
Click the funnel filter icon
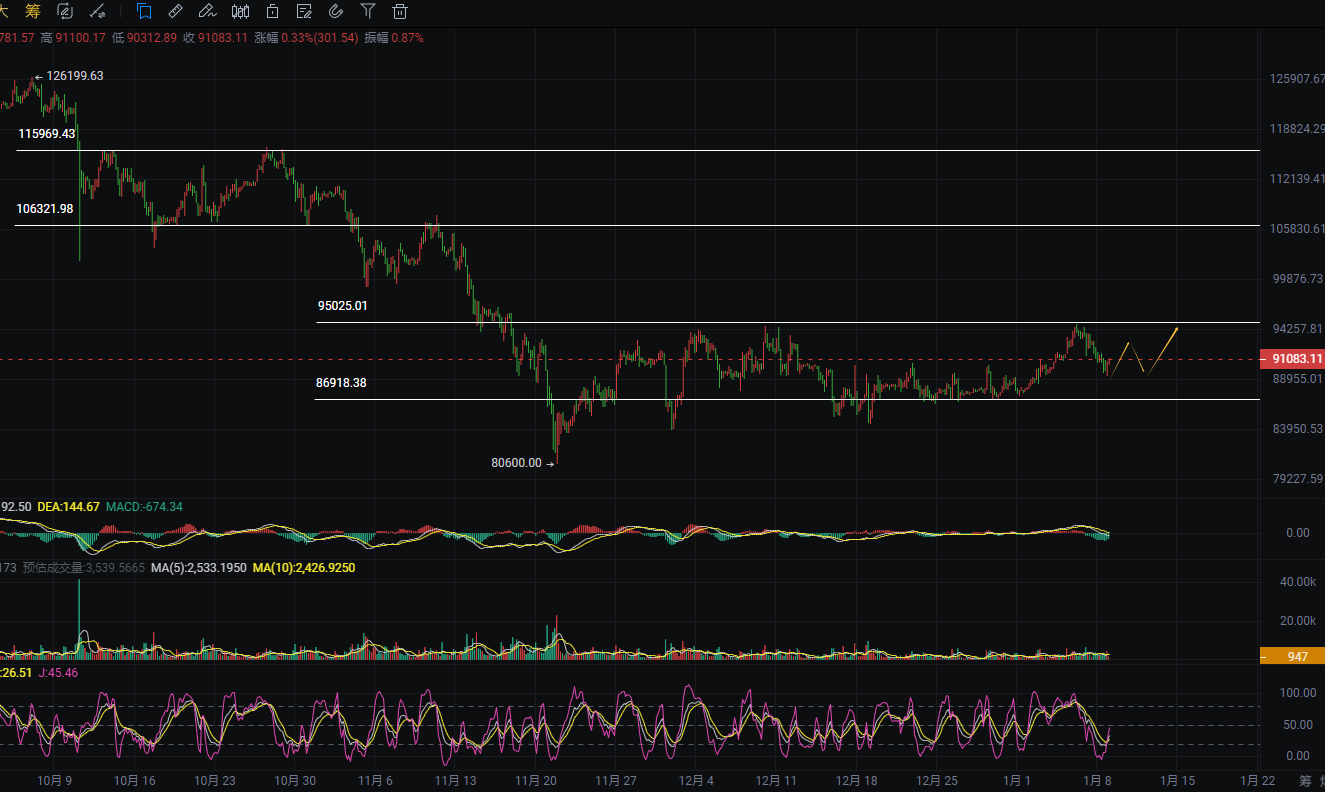(368, 12)
